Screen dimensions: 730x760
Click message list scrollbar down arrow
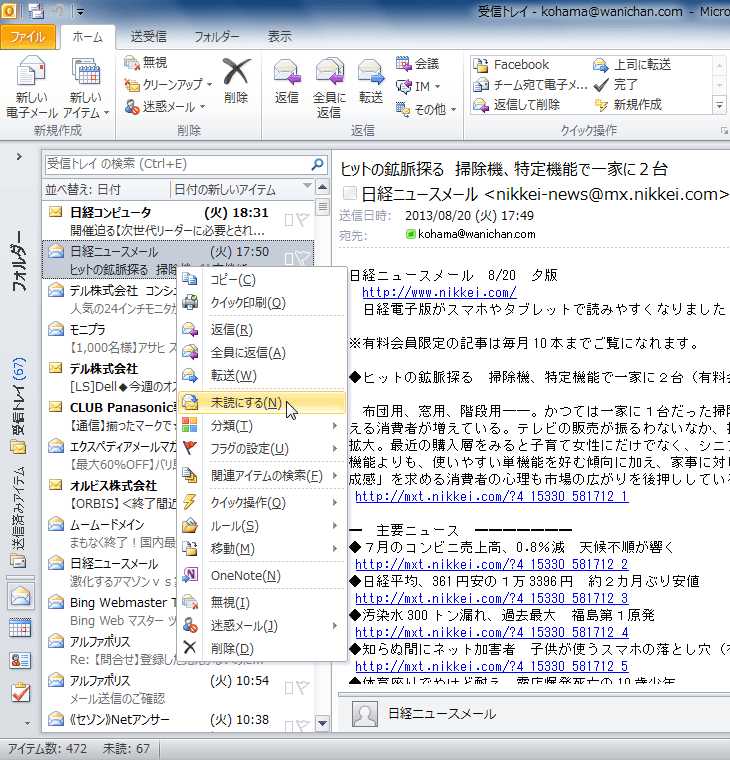pyautogui.click(x=322, y=724)
